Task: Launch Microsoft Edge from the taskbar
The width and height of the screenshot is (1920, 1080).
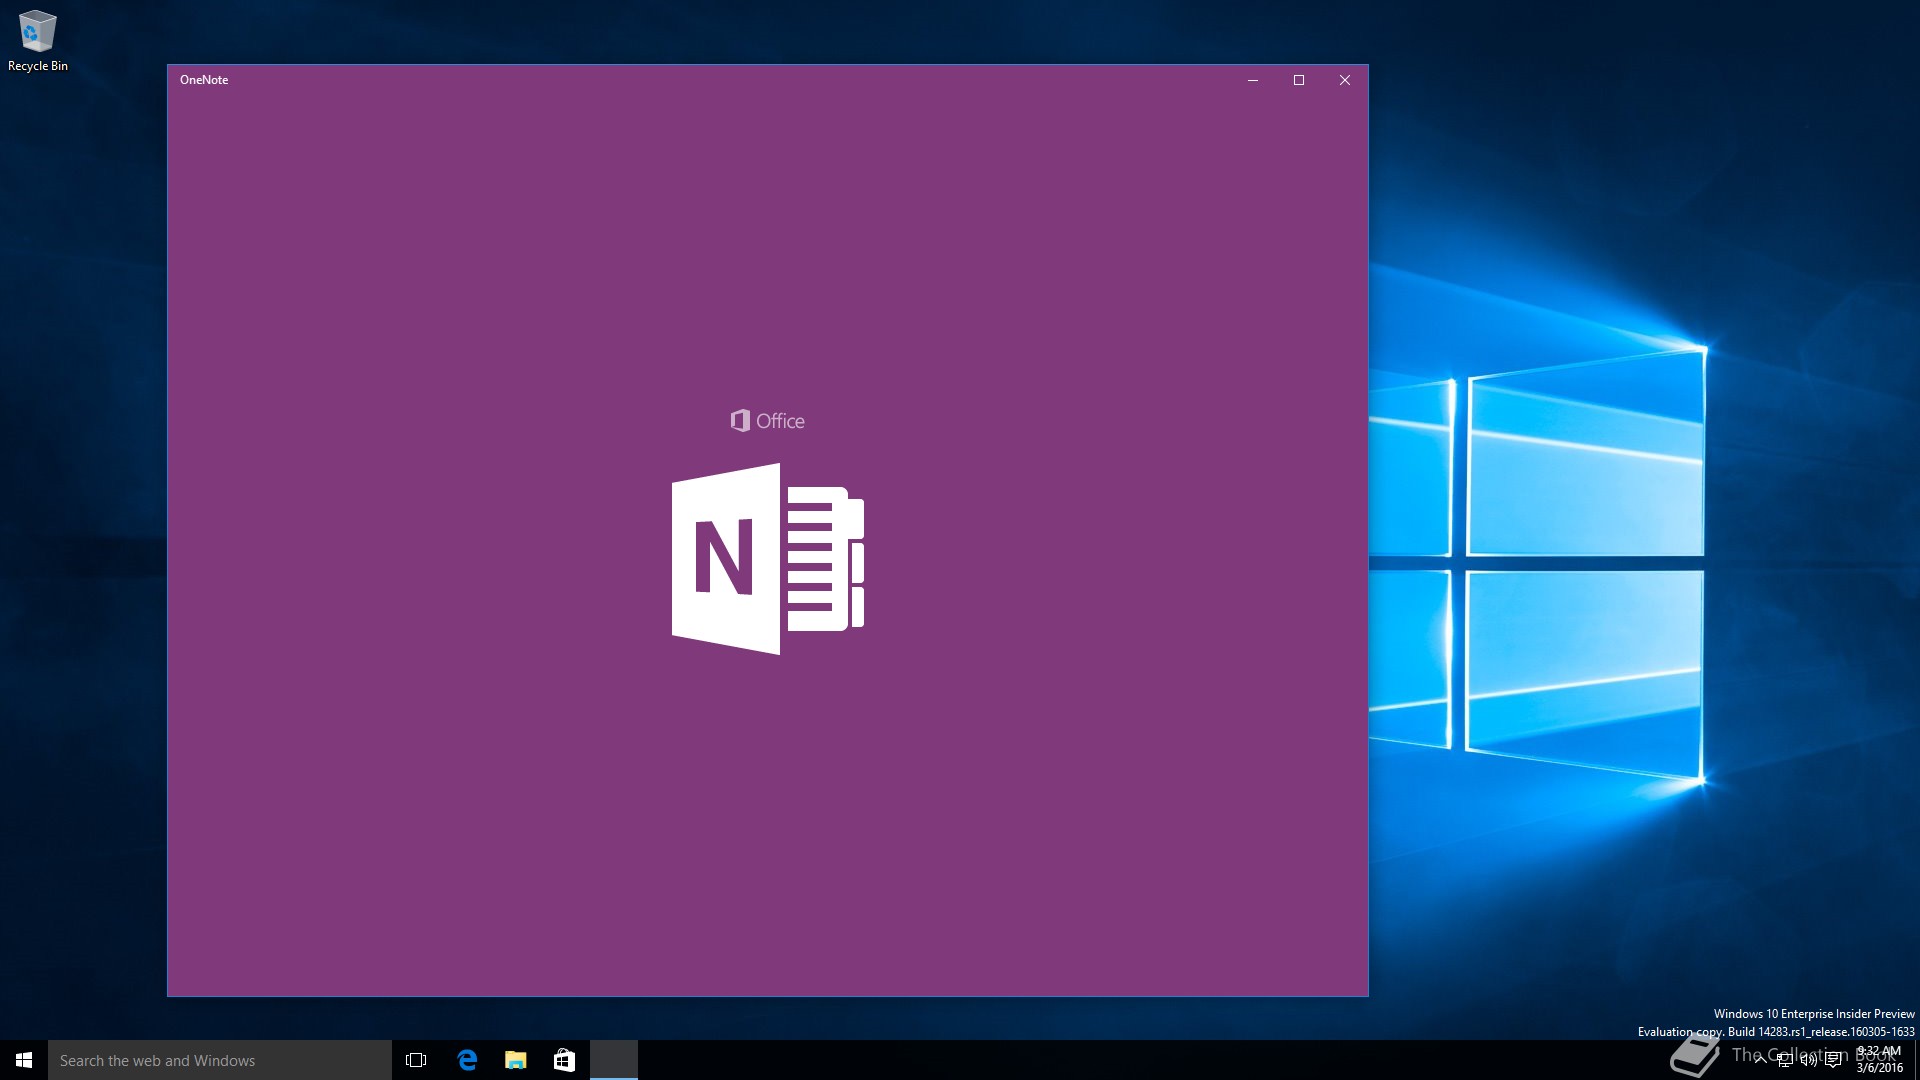Action: [466, 1060]
